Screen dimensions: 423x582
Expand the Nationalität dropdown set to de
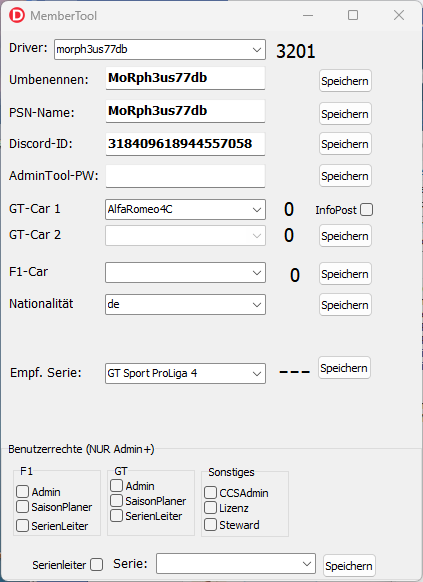[185, 304]
